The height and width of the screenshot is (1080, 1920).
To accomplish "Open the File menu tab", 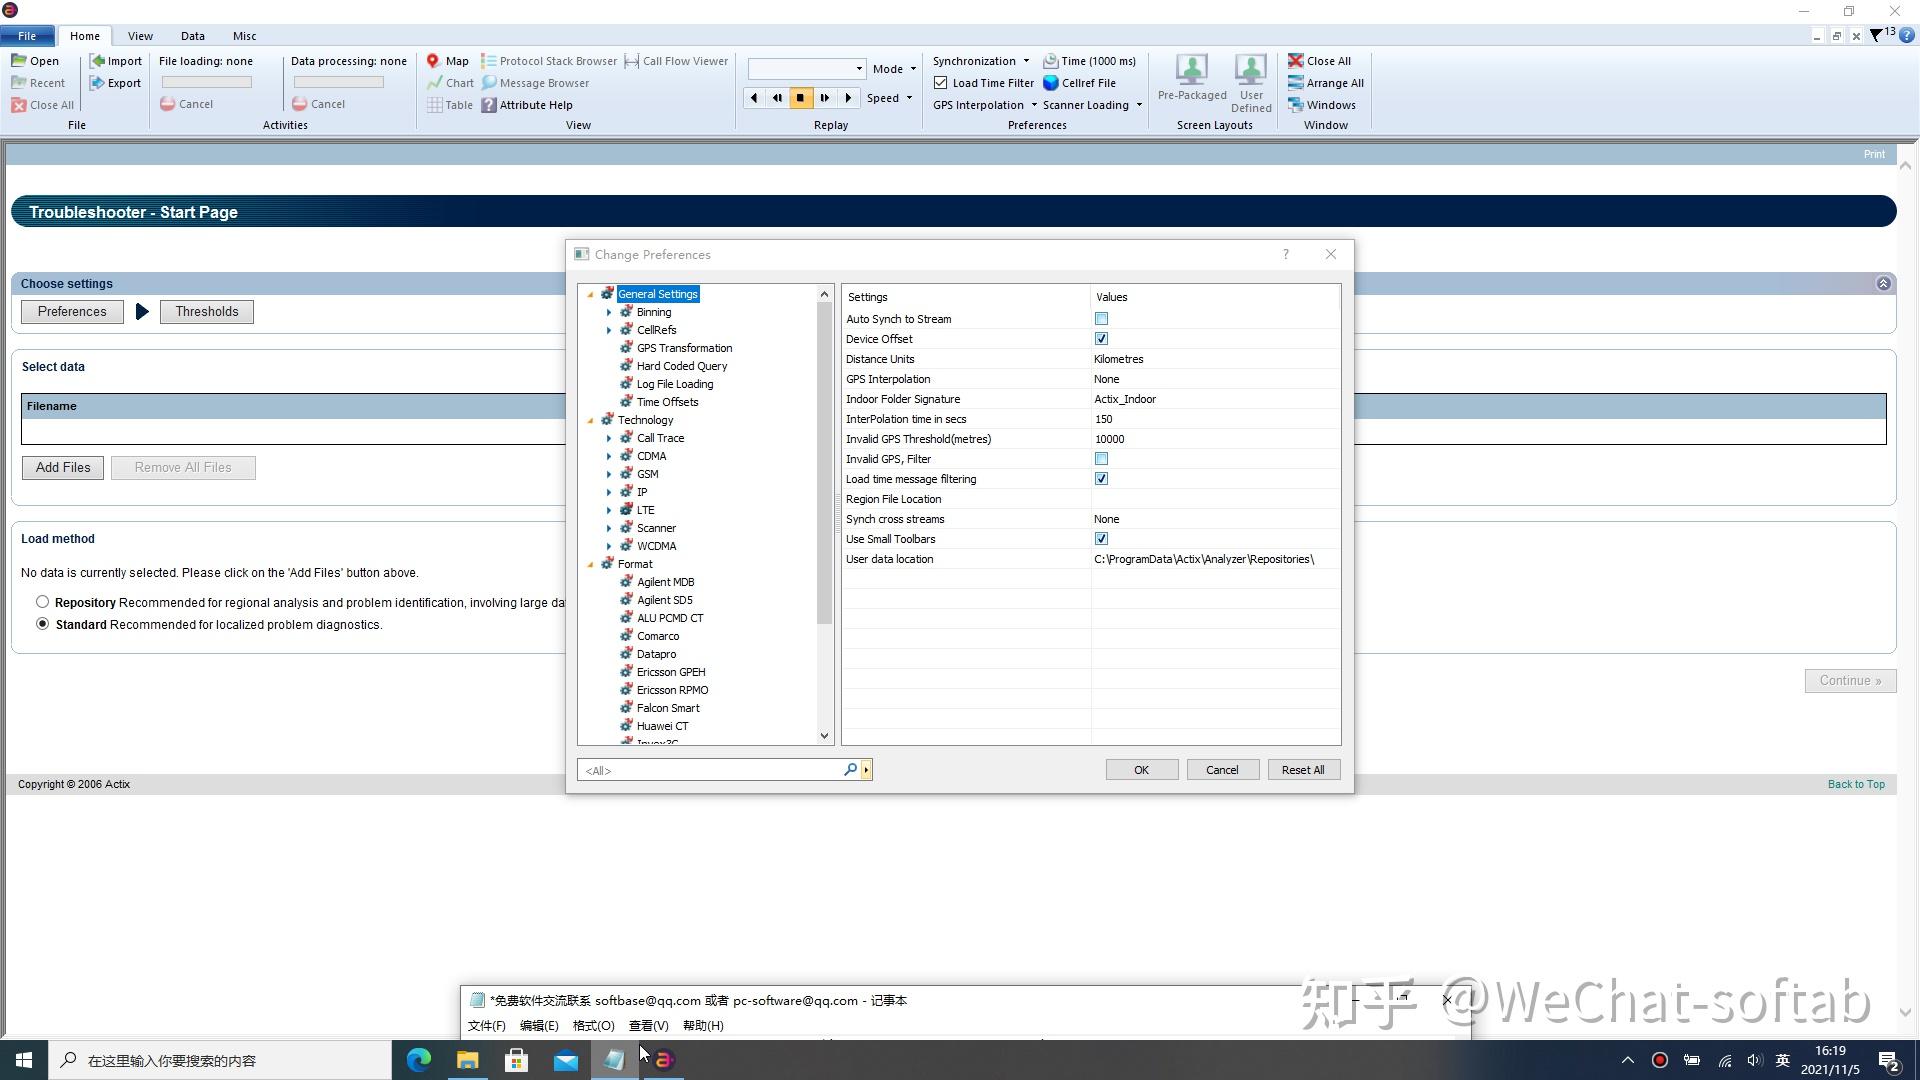I will [x=27, y=36].
